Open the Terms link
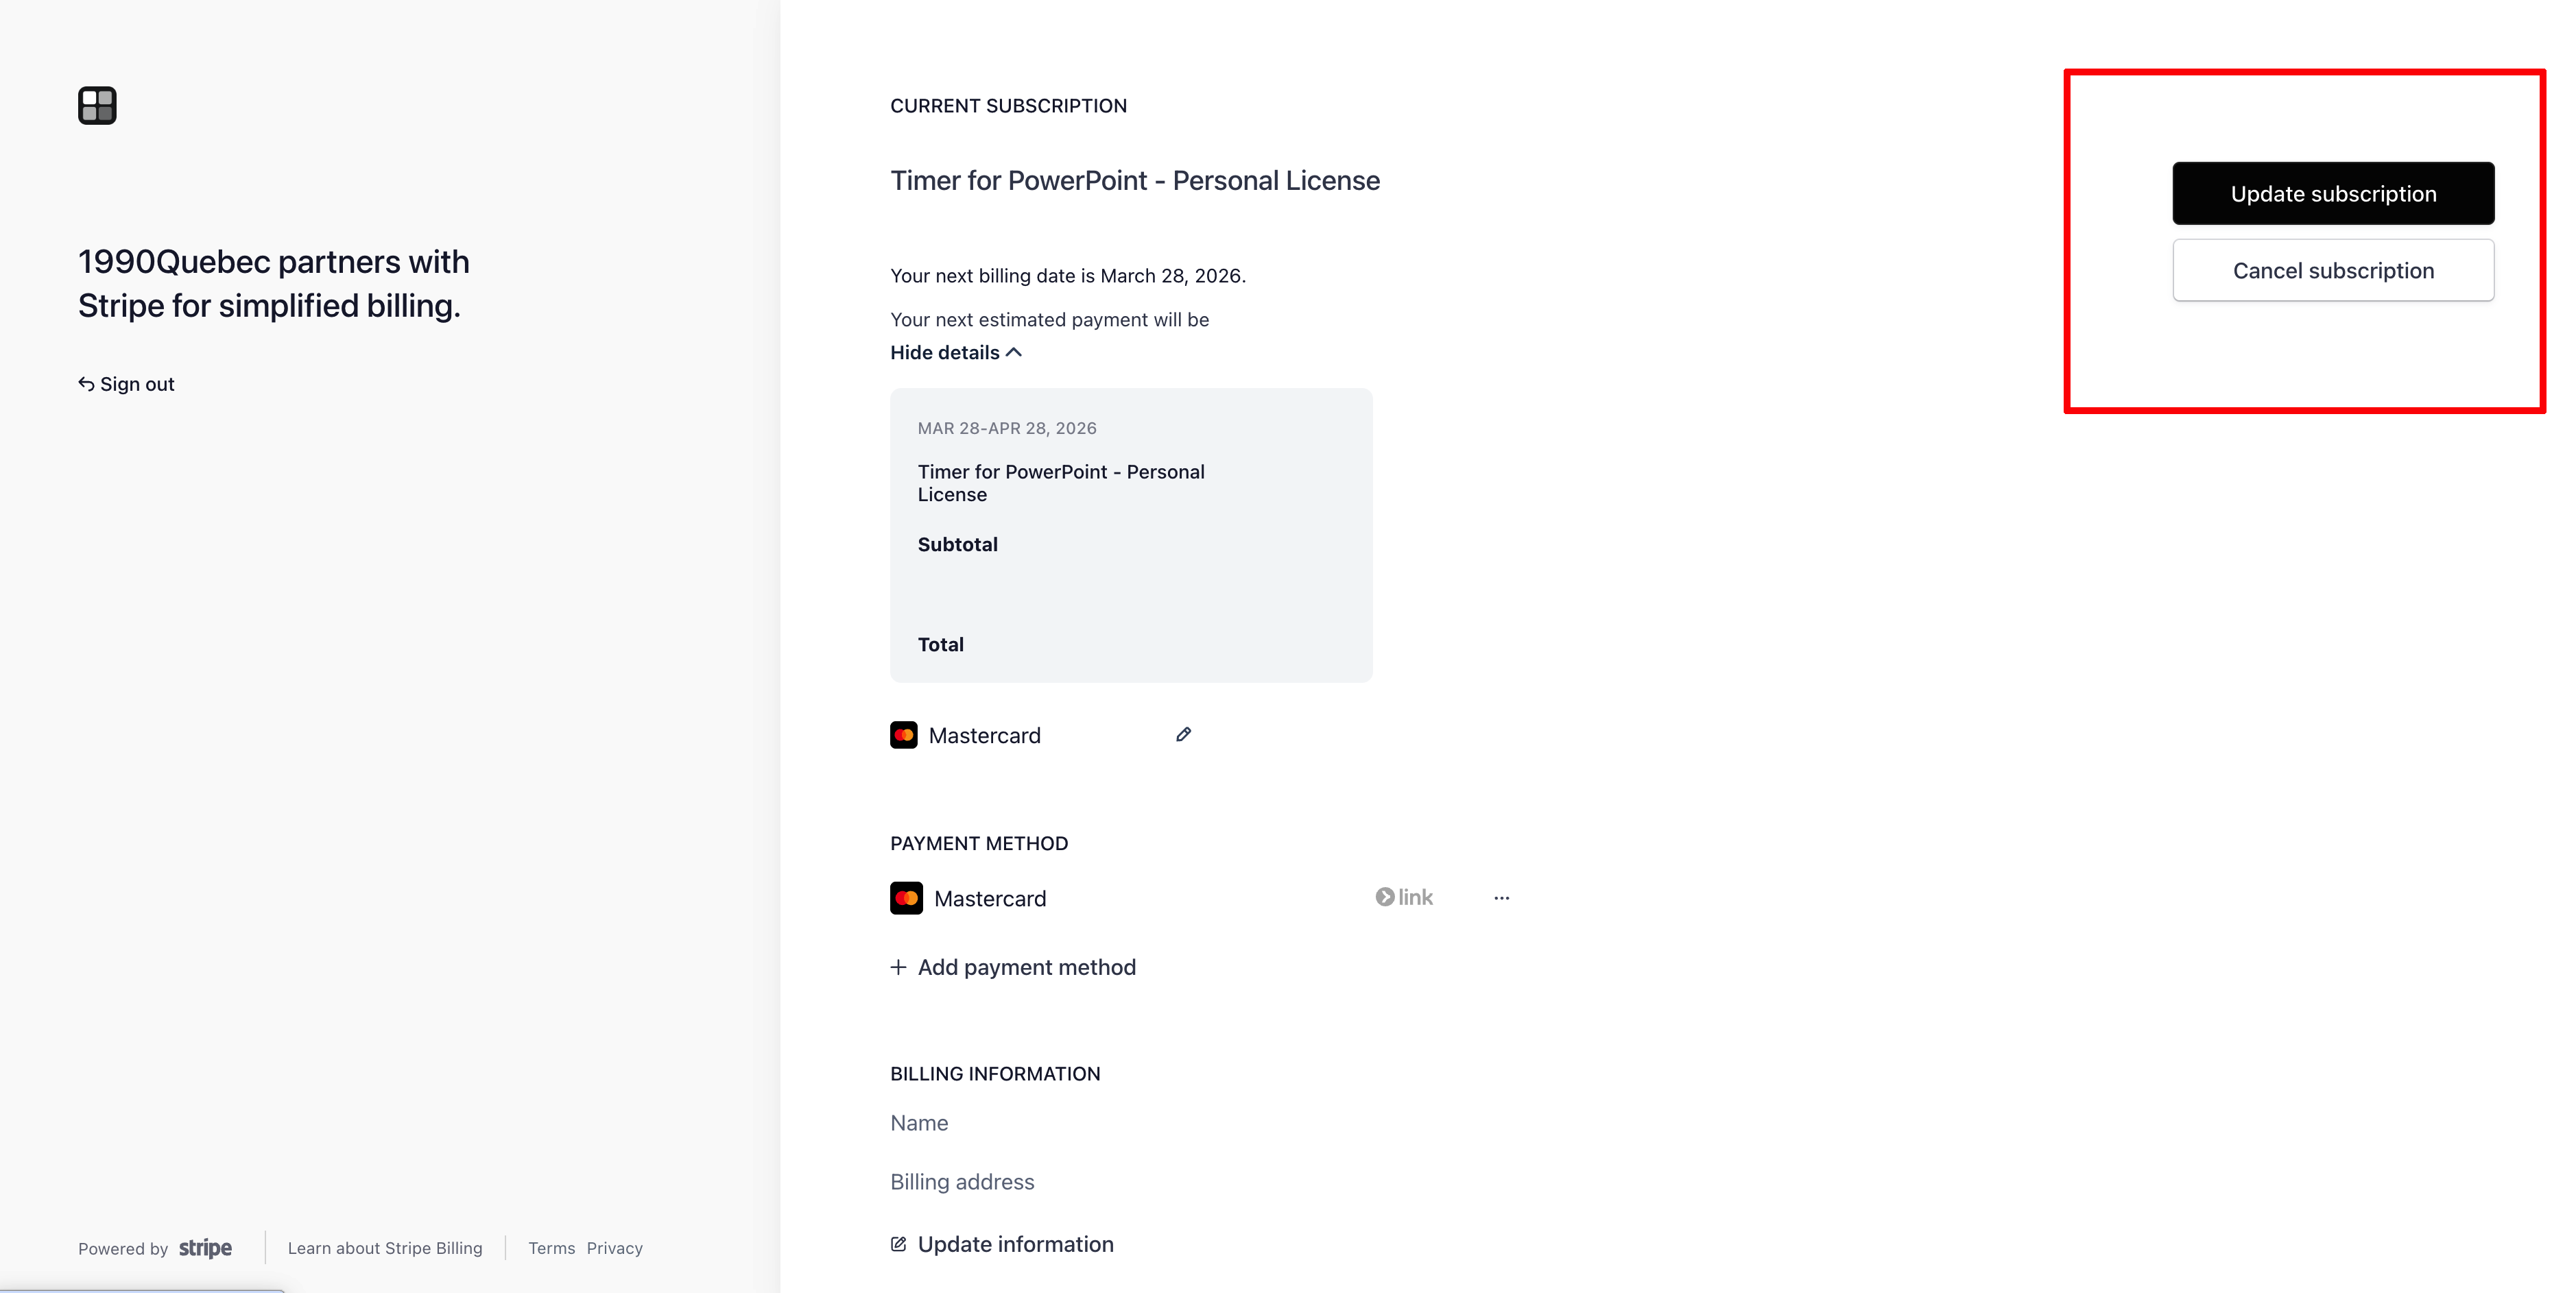The image size is (2576, 1293). (x=551, y=1247)
